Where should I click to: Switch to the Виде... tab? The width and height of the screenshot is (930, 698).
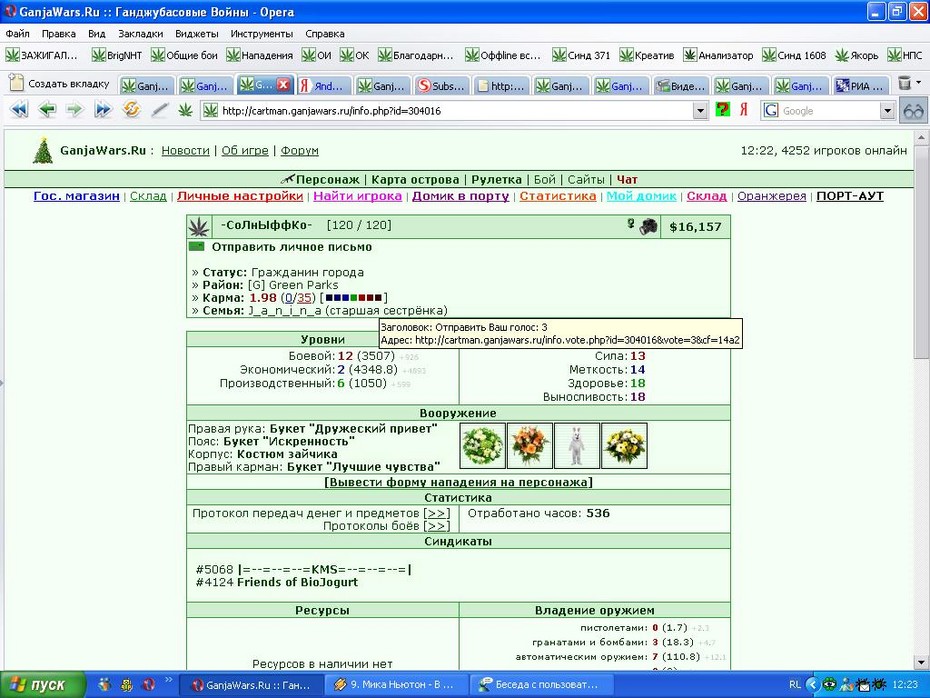pos(681,86)
